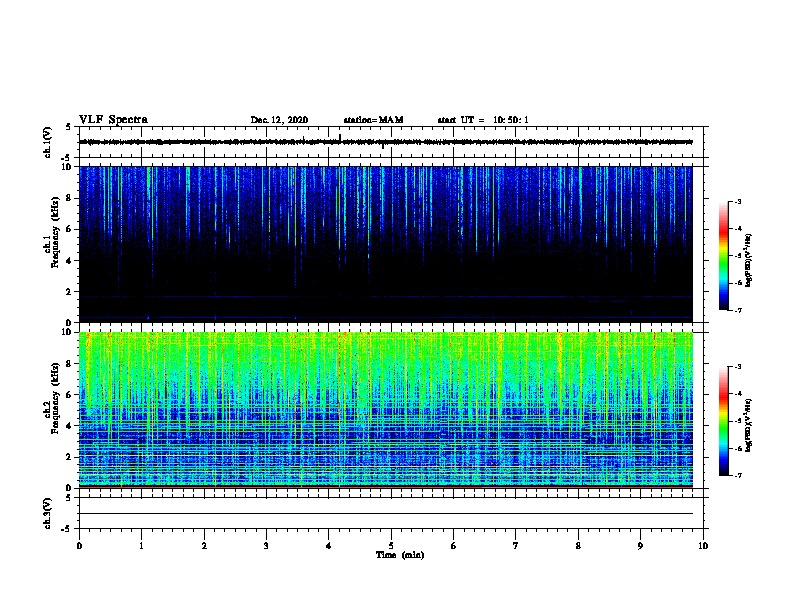Click time axis tick label "5"
Viewport: 792px width, 612px height.
pyautogui.click(x=391, y=545)
